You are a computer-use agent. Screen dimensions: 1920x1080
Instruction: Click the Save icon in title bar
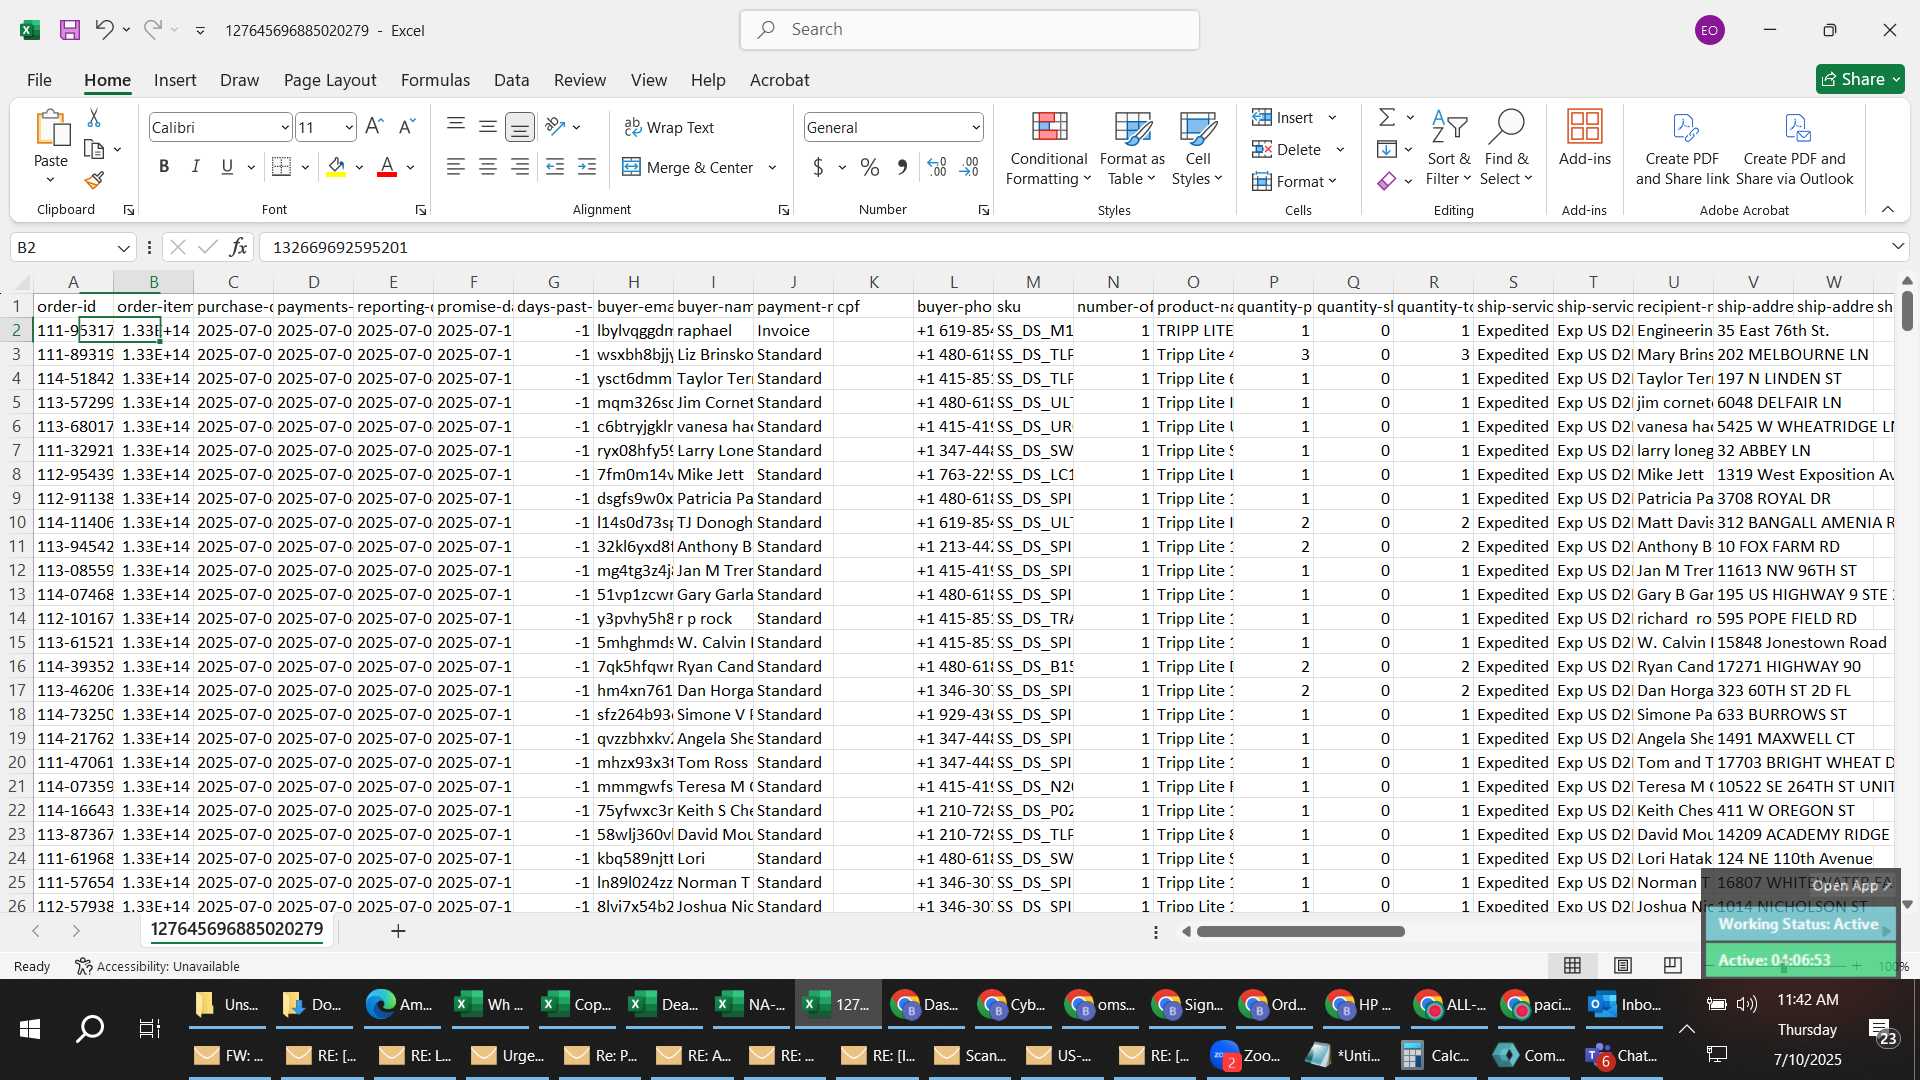(69, 30)
